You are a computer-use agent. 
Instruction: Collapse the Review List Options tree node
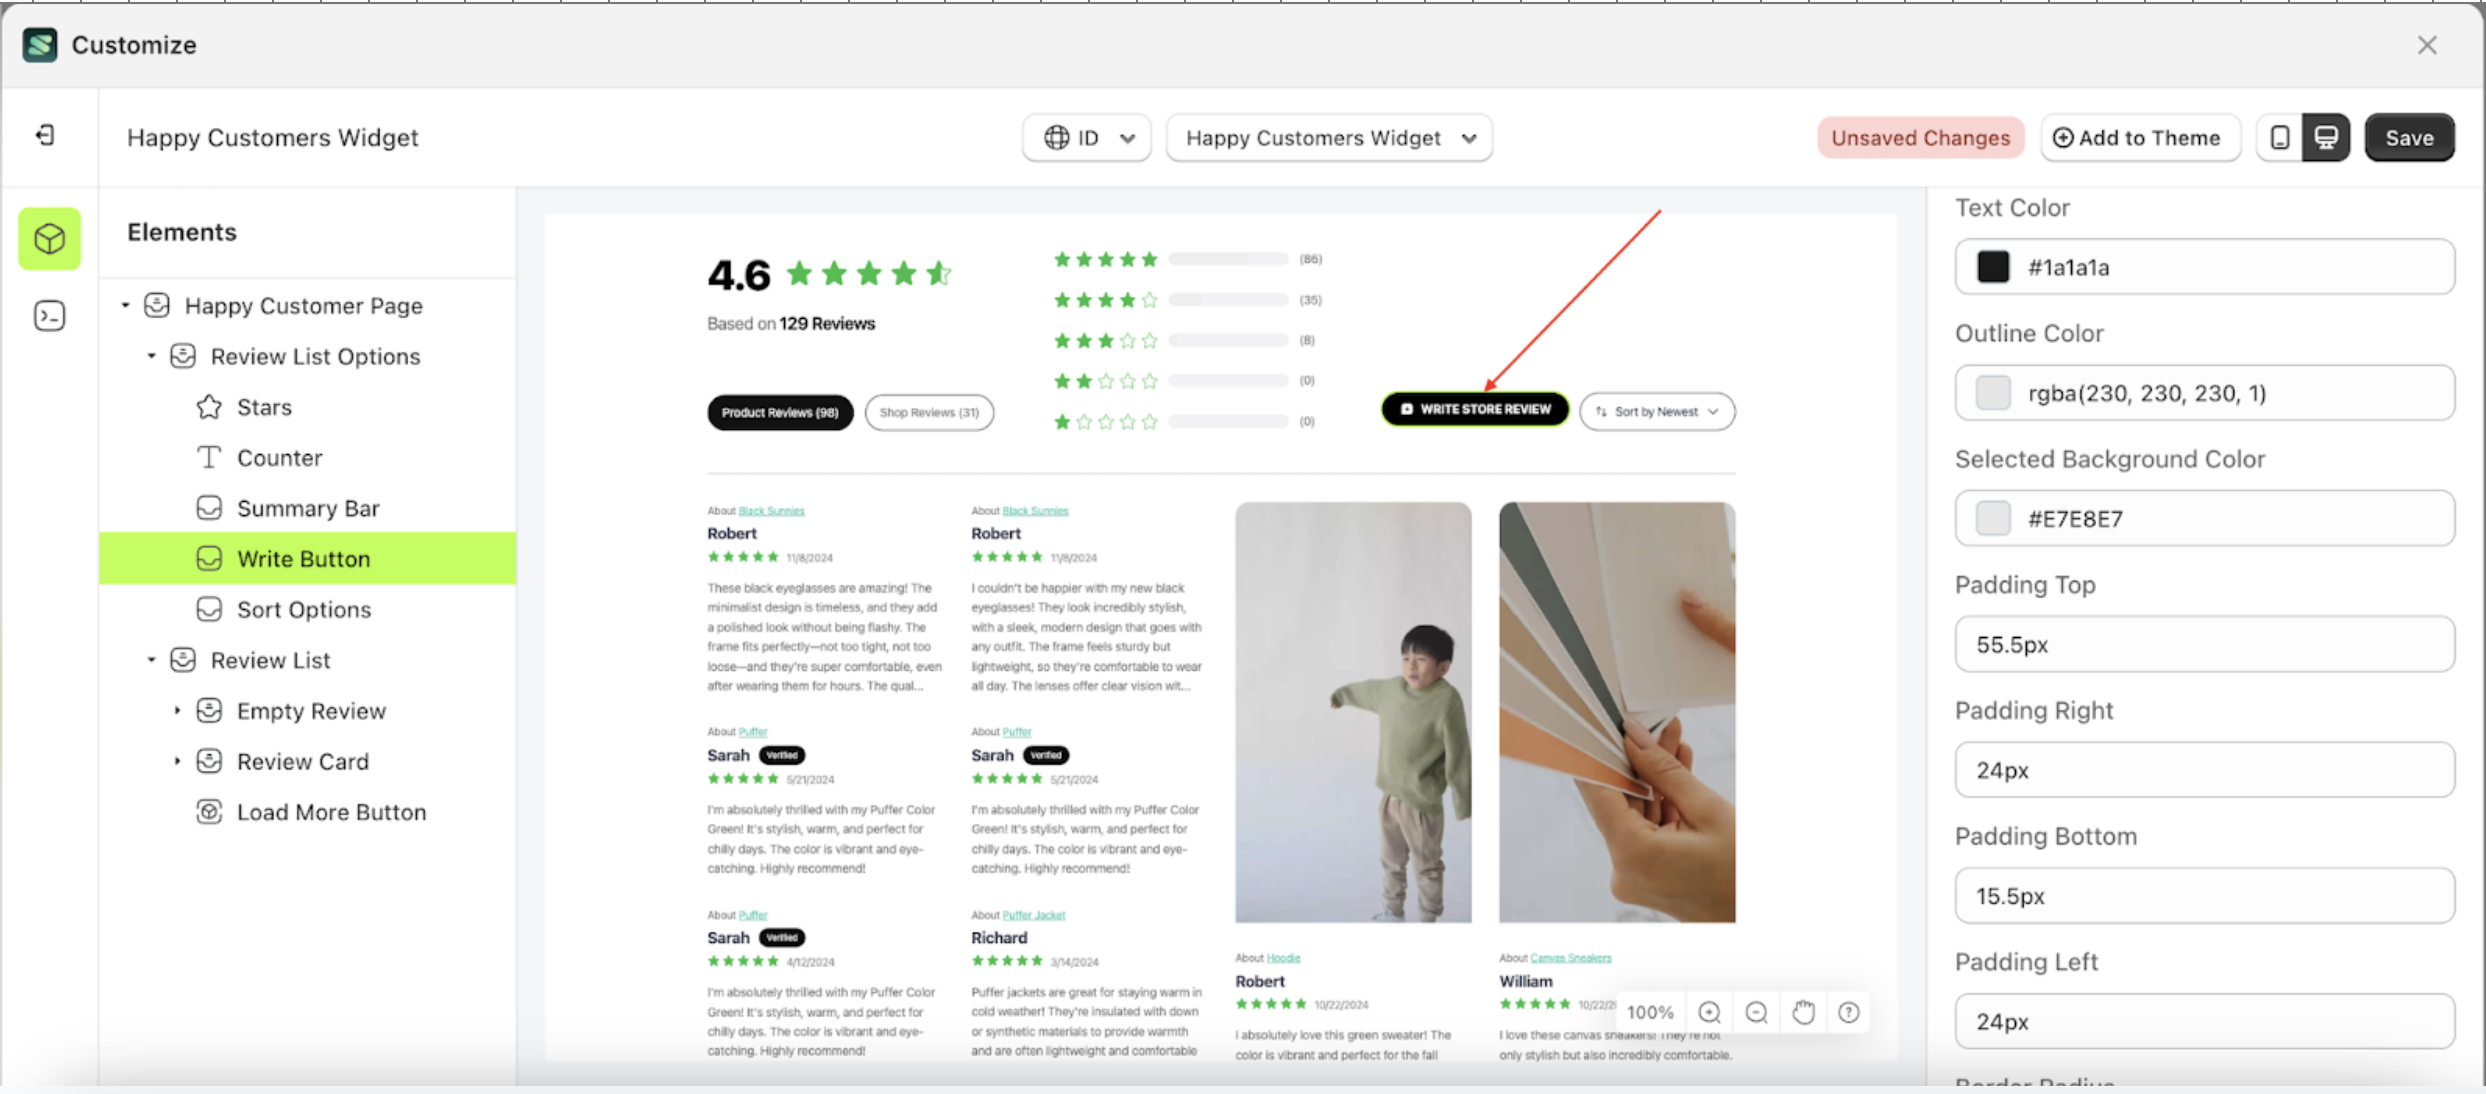pyautogui.click(x=152, y=356)
